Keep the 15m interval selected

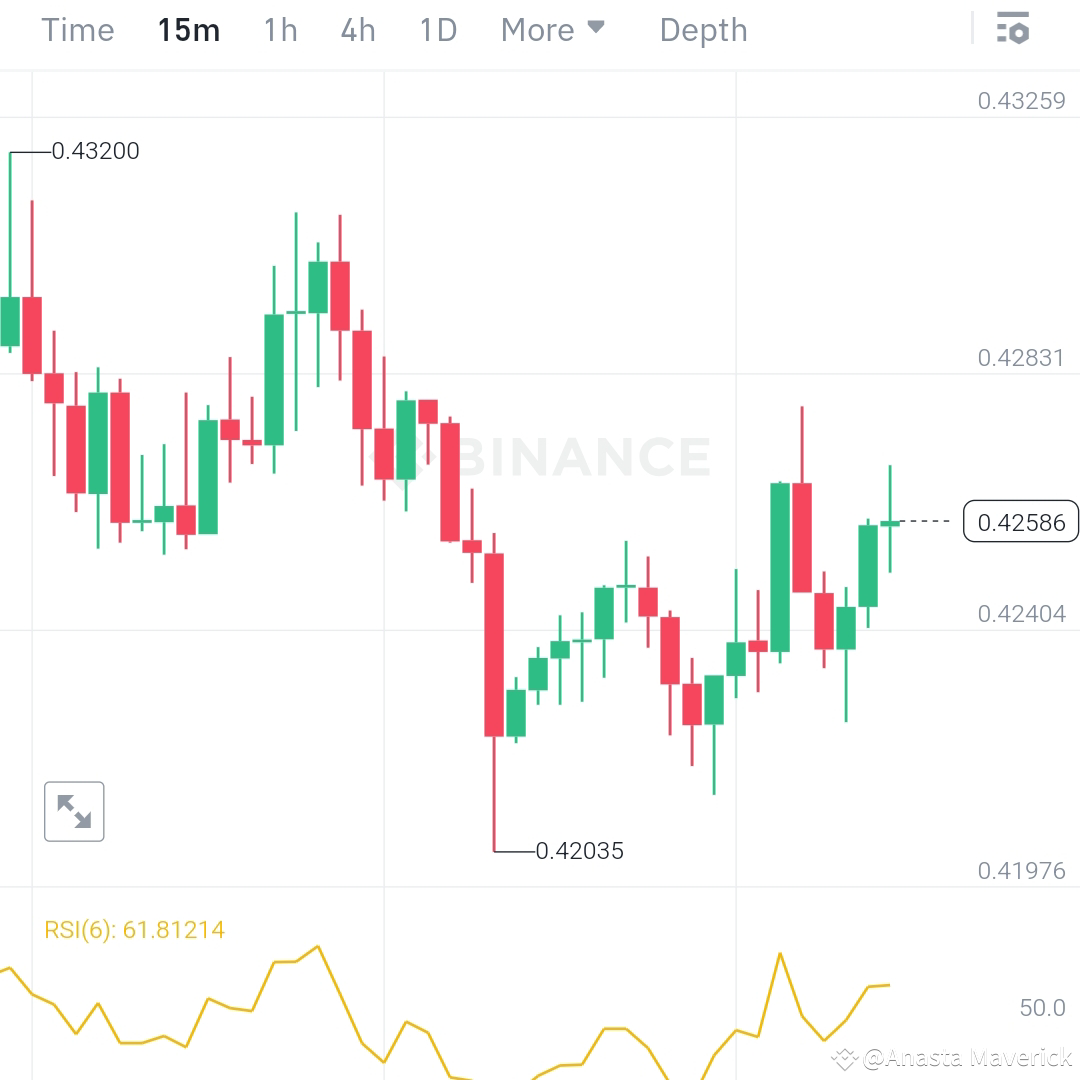point(188,30)
